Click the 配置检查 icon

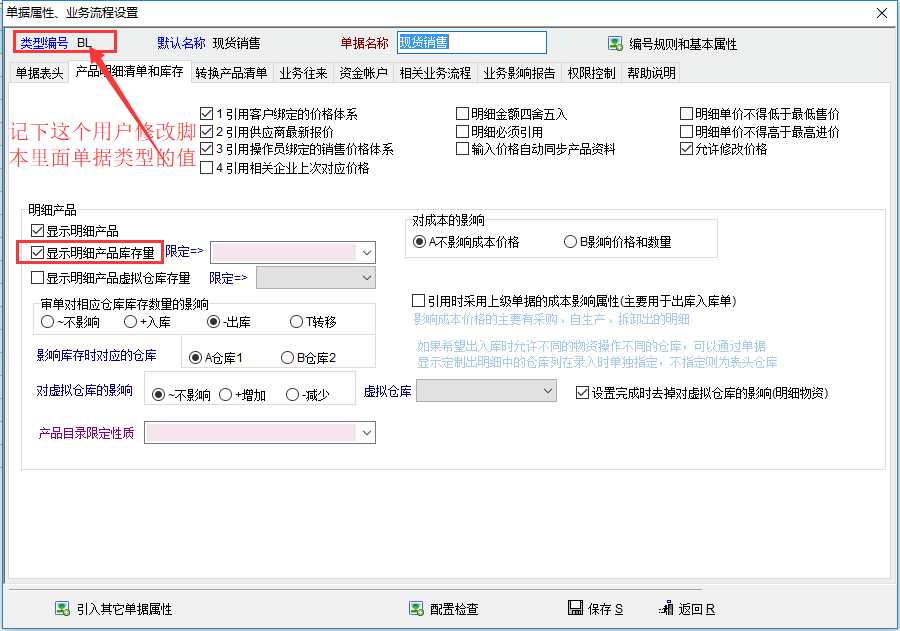coord(415,609)
